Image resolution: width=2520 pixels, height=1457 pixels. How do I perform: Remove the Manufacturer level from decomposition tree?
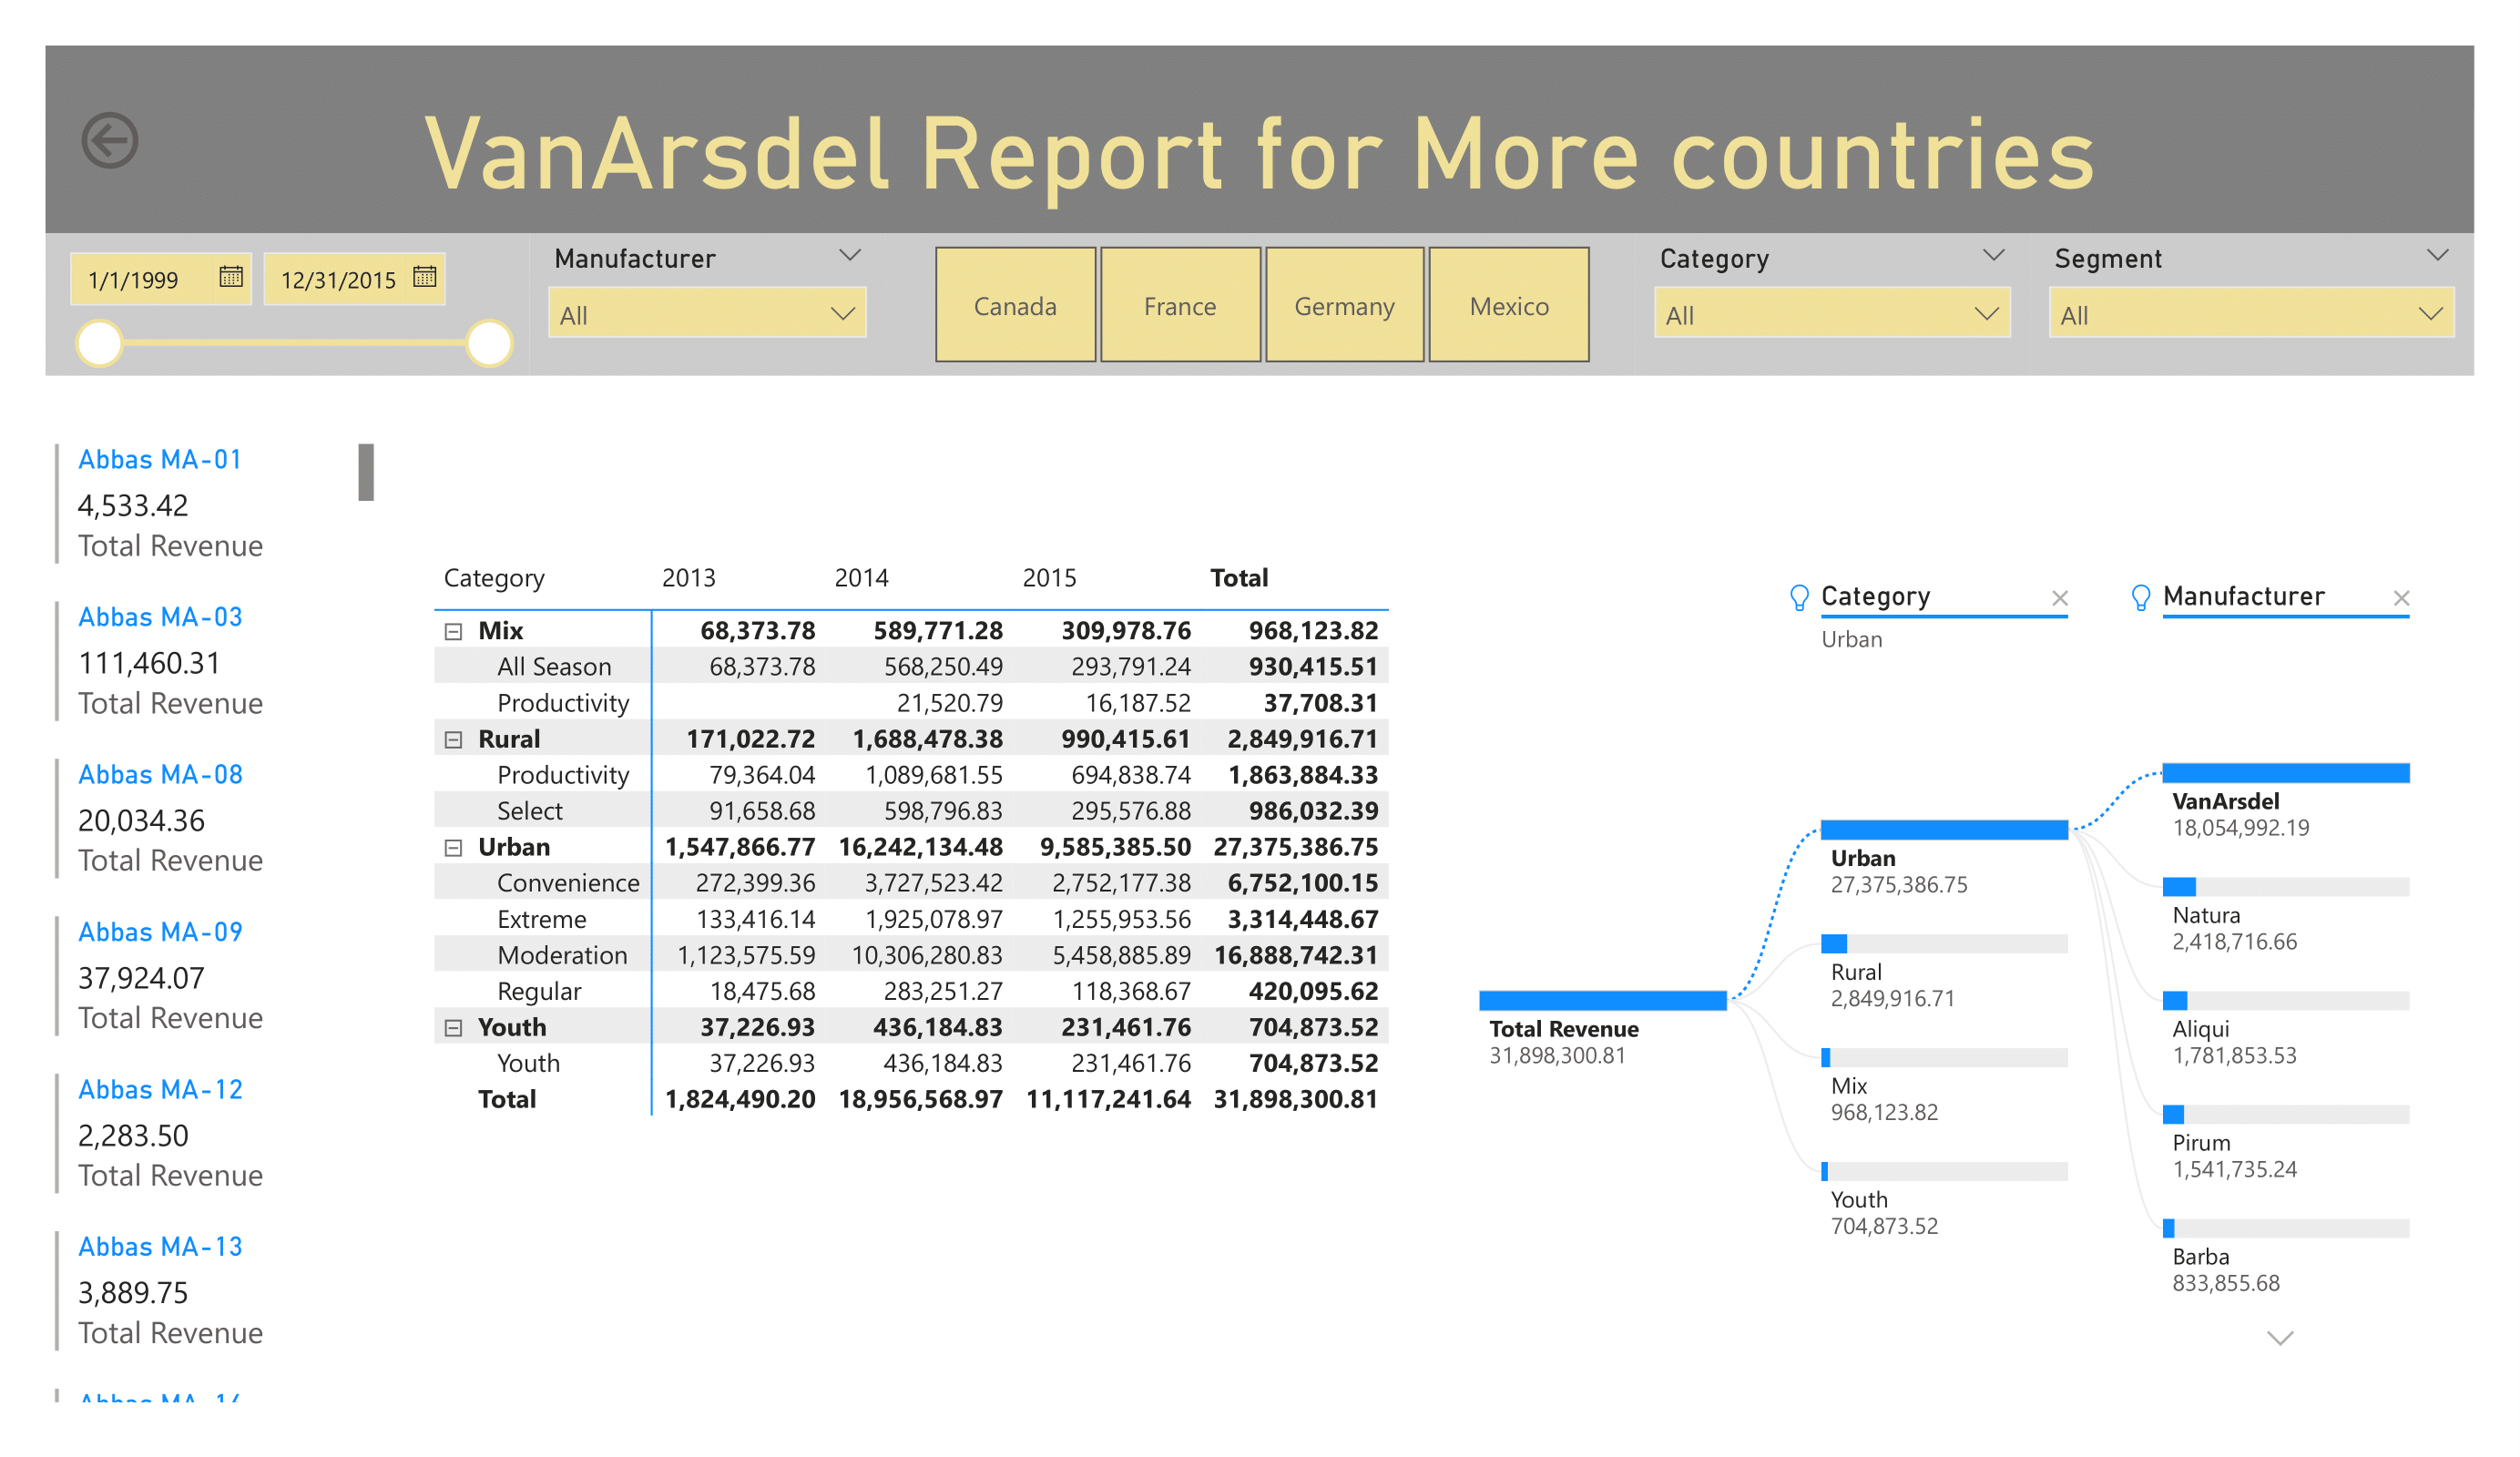click(x=2401, y=598)
